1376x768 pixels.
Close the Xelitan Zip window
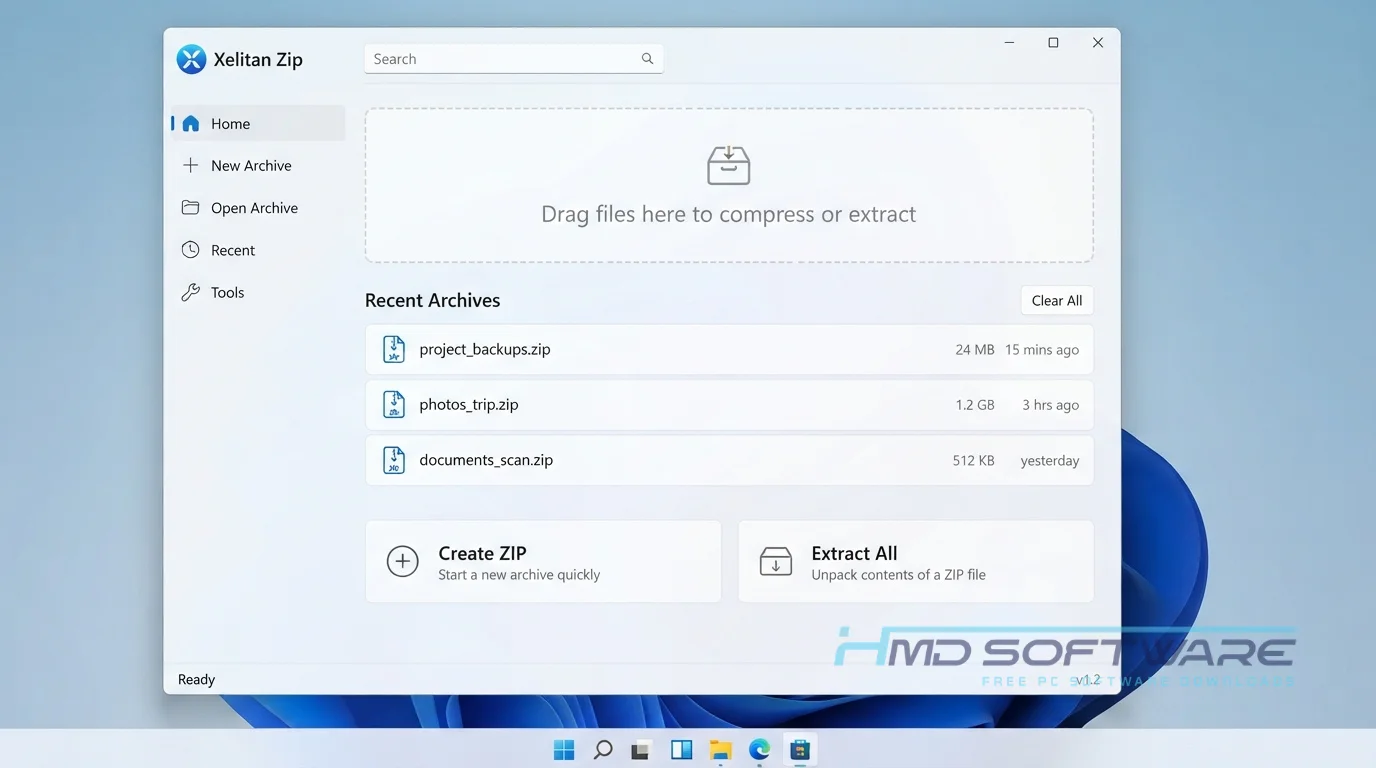pos(1098,43)
